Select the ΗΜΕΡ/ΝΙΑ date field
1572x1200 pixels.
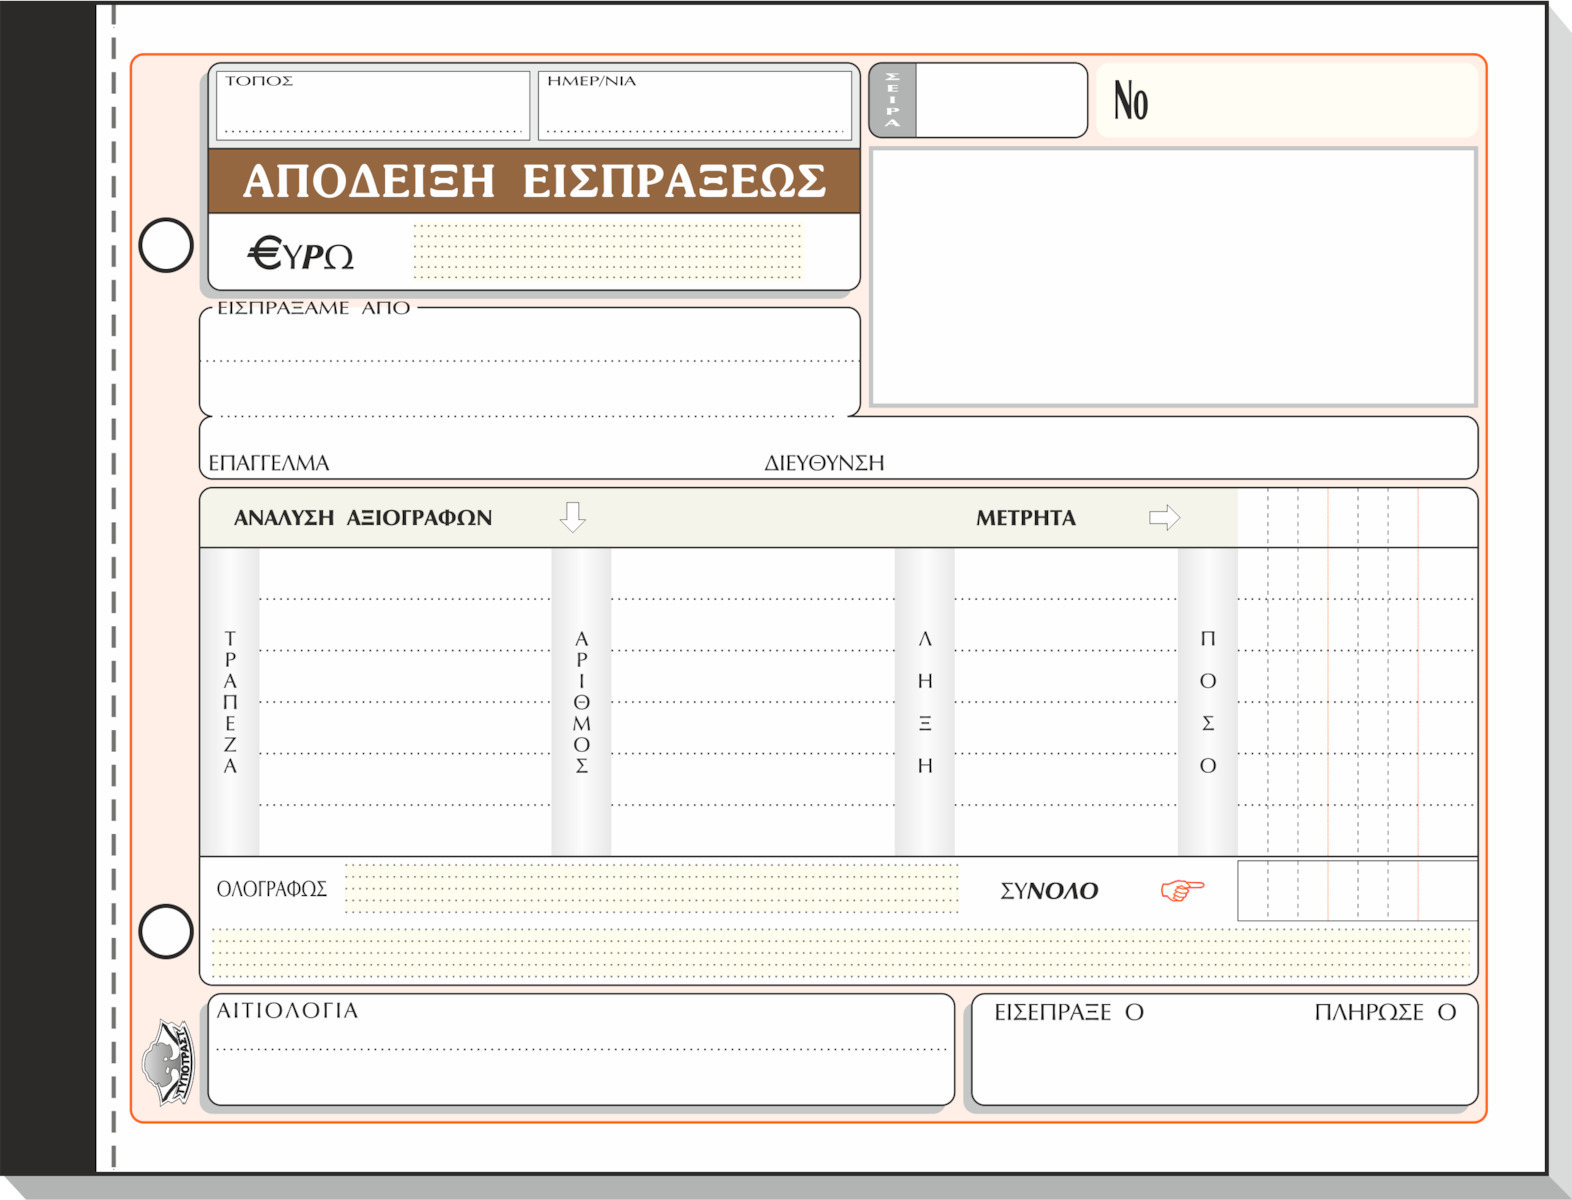click(x=694, y=106)
